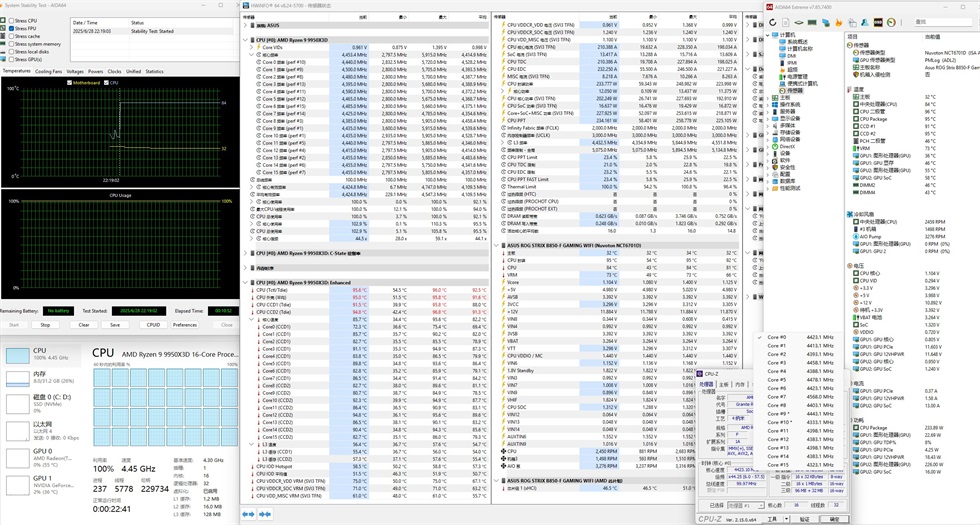Screen dimensions: 980x525
Task: Select the IPMI item in AIDA64 tree
Action: click(x=791, y=63)
